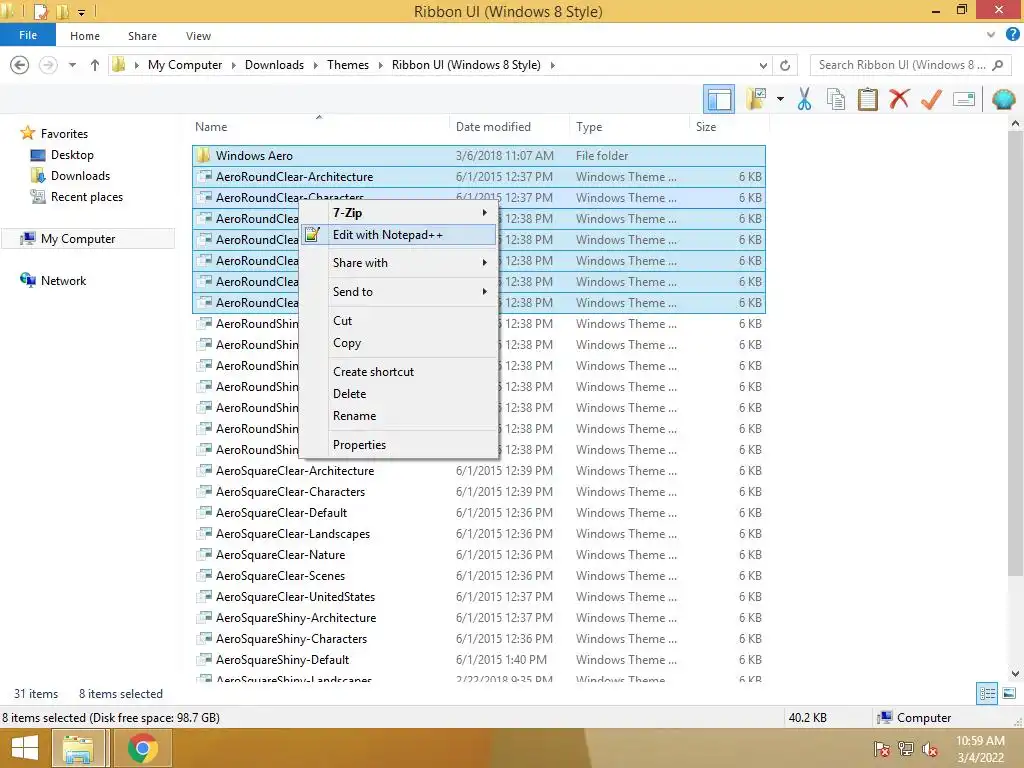
Task: Sort by the Date modified column header
Action: point(493,127)
